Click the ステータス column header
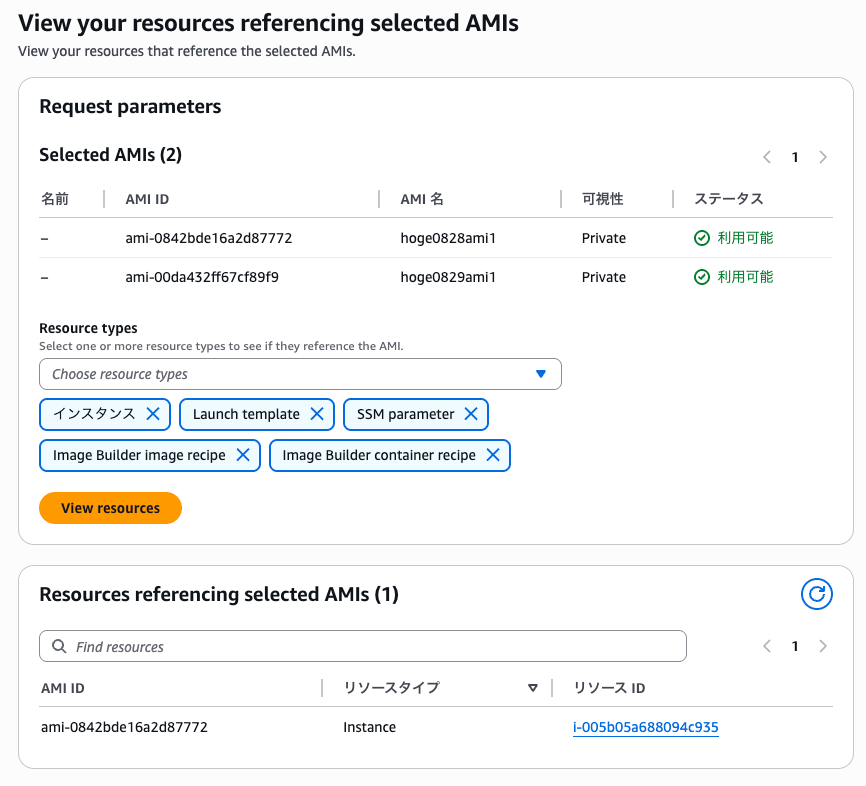This screenshot has width=866, height=786. point(728,199)
